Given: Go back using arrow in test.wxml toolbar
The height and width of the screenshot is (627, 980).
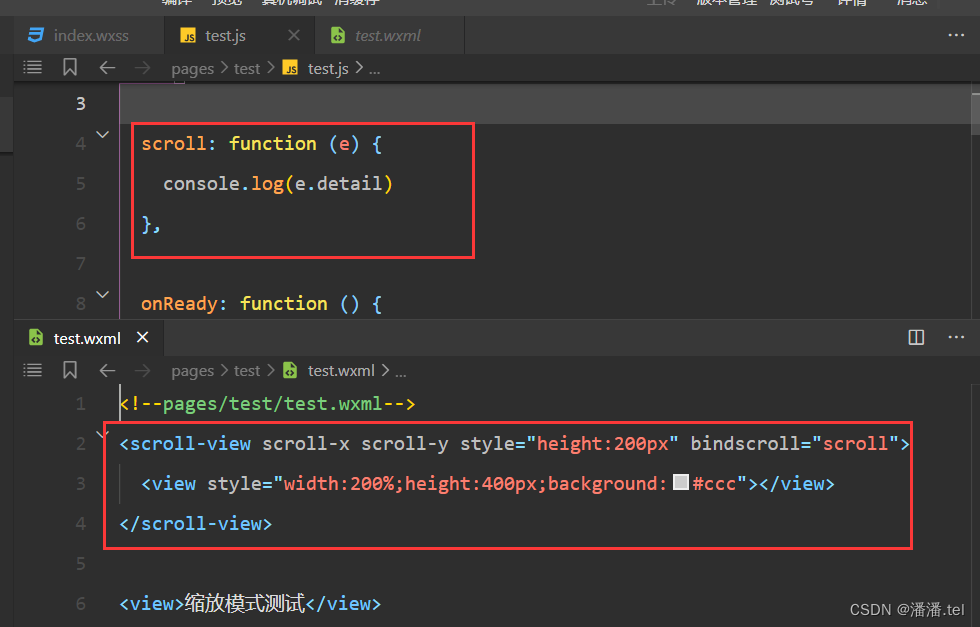Looking at the screenshot, I should click(108, 370).
